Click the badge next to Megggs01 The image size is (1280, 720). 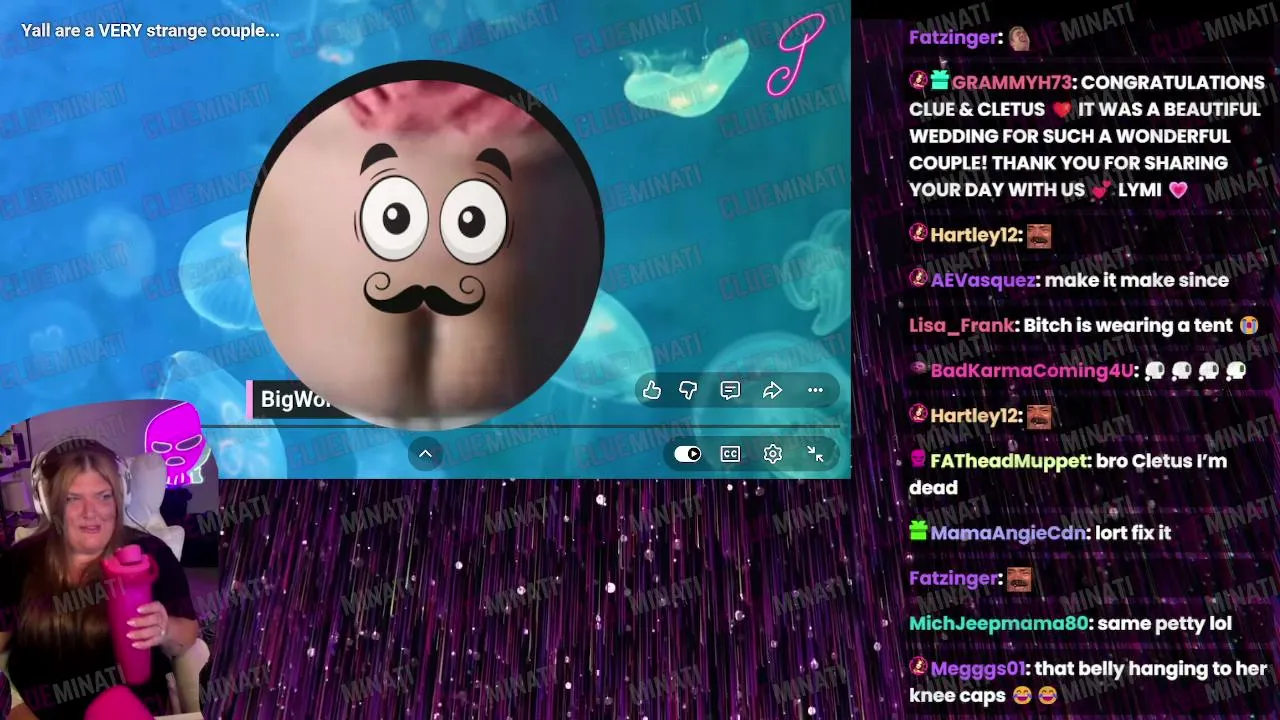918,667
